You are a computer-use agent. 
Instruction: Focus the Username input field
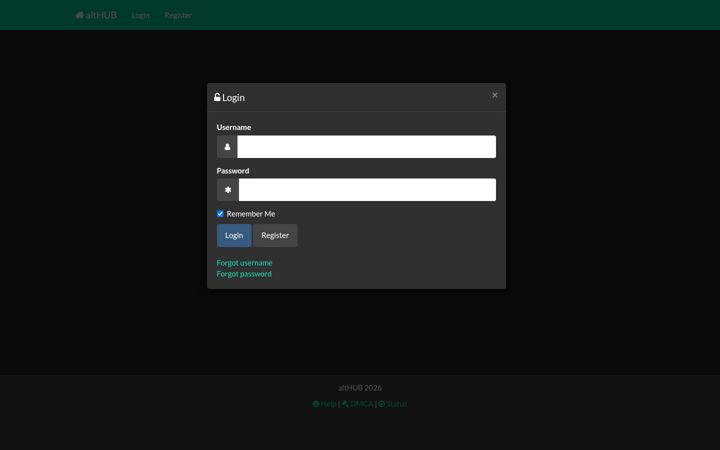[x=366, y=147]
